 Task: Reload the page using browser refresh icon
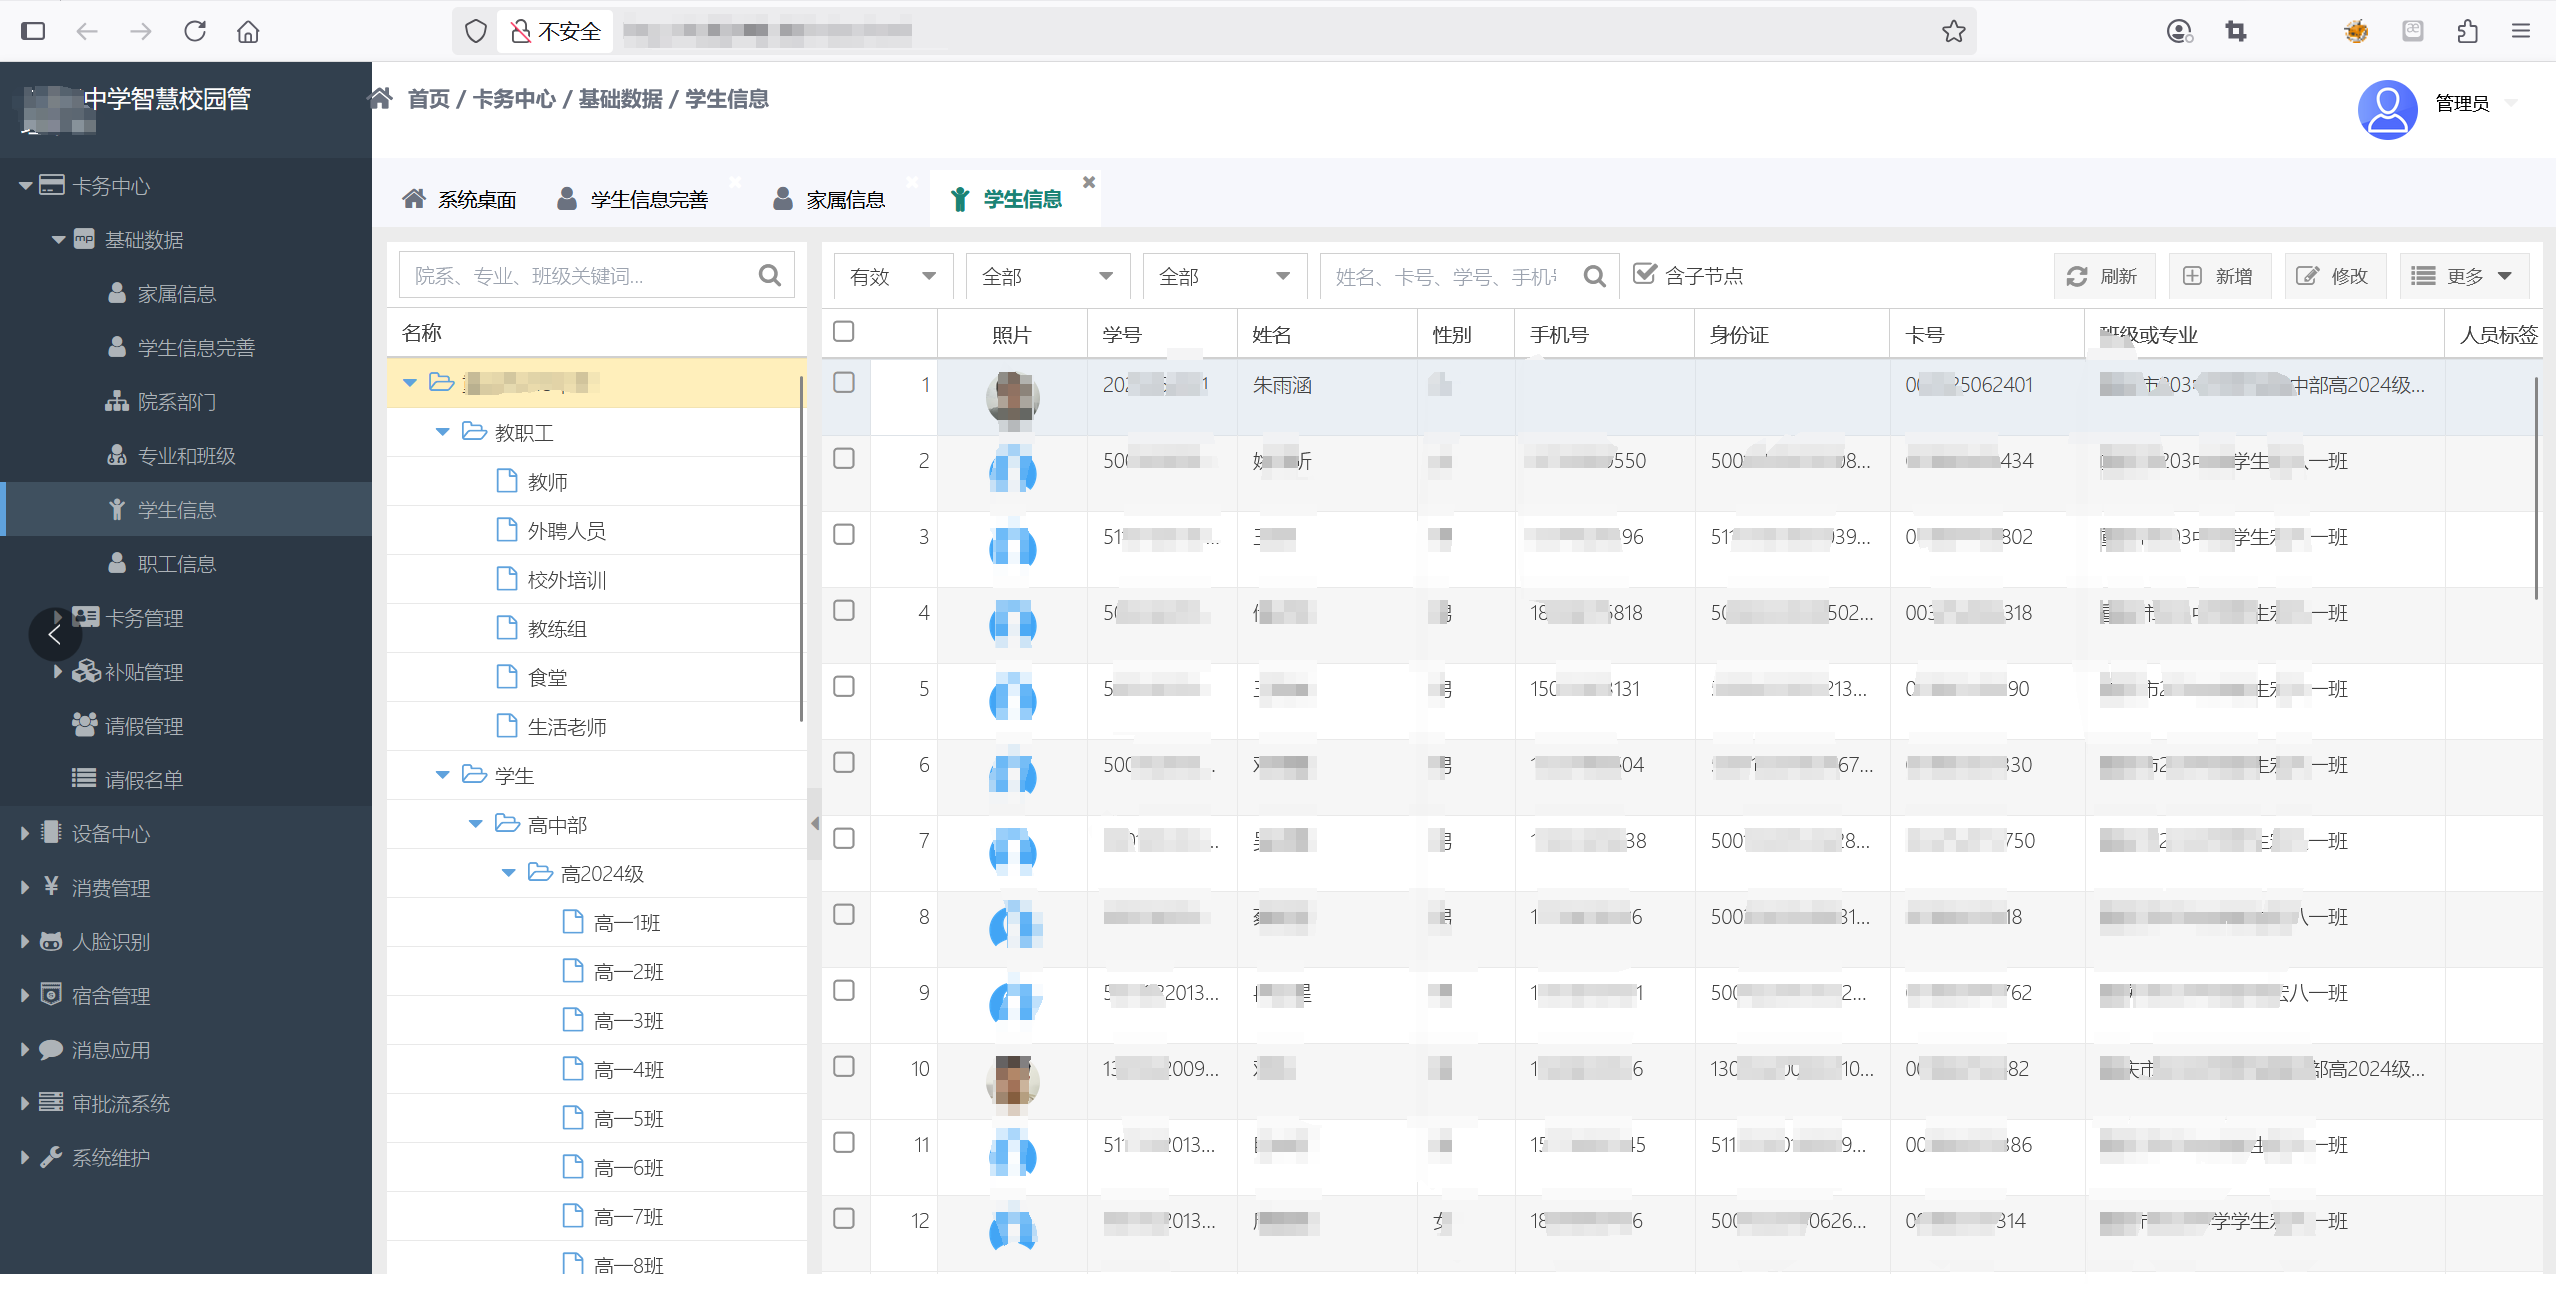195,31
